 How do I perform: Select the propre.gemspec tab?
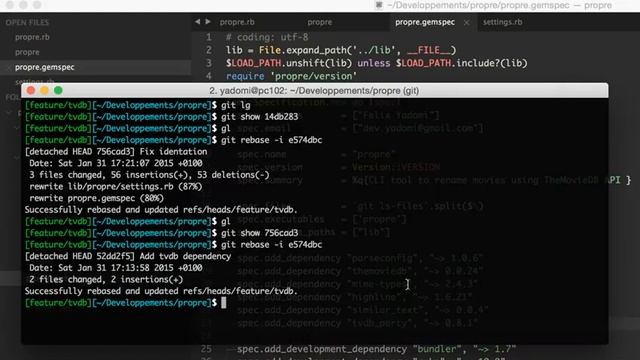[425, 22]
